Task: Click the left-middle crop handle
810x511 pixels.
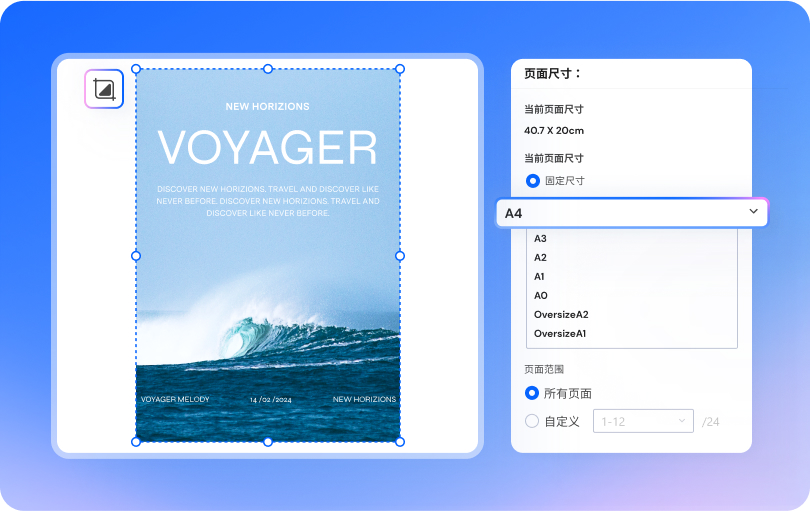Action: 136,256
